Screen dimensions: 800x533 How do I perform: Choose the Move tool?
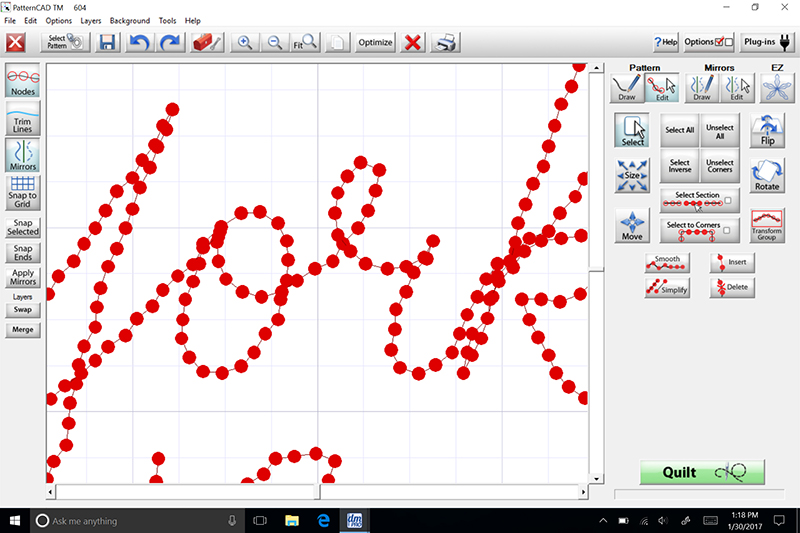pyautogui.click(x=632, y=225)
